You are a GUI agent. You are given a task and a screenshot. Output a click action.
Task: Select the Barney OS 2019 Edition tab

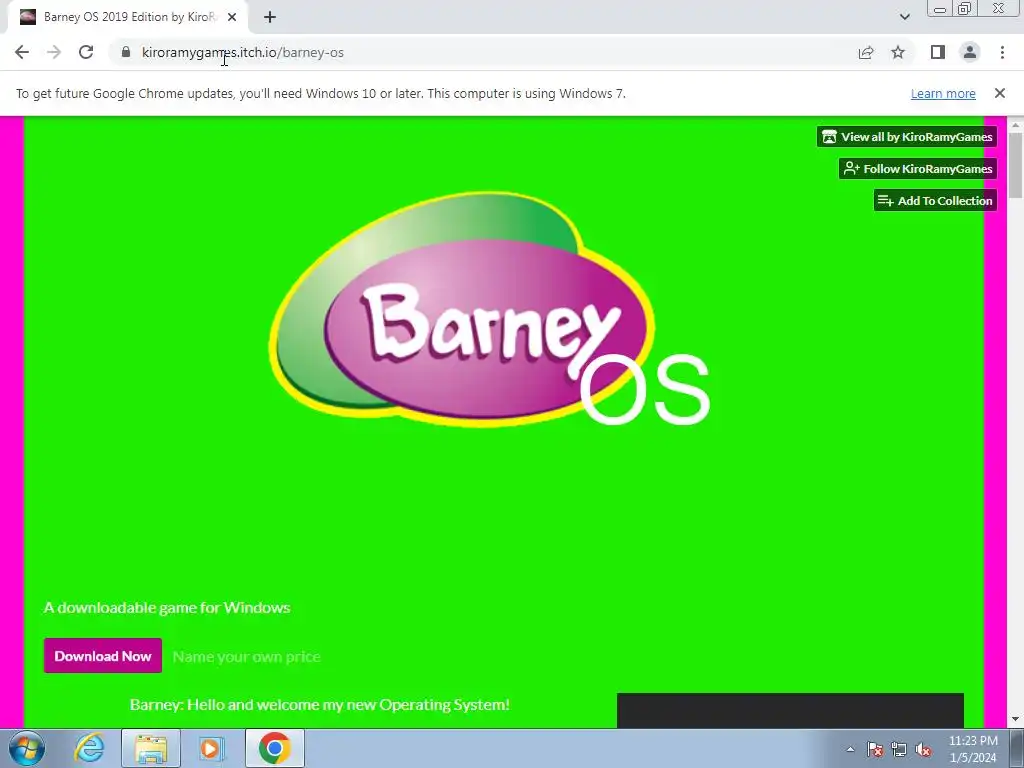pyautogui.click(x=127, y=17)
